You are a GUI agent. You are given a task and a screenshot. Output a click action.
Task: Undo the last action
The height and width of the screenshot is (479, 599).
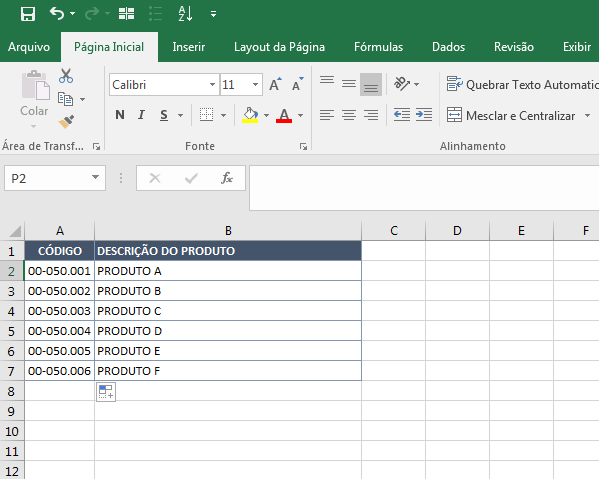coord(57,14)
